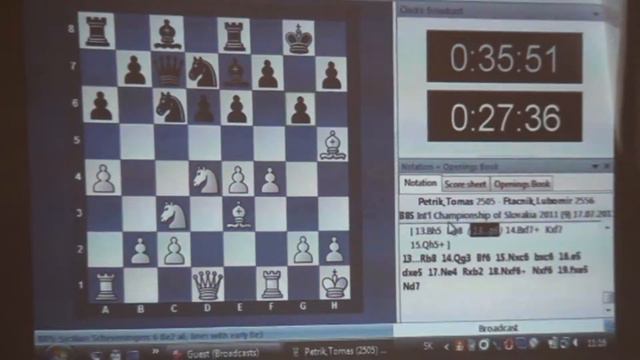Click the highlighted move in the variation line

[485, 230]
